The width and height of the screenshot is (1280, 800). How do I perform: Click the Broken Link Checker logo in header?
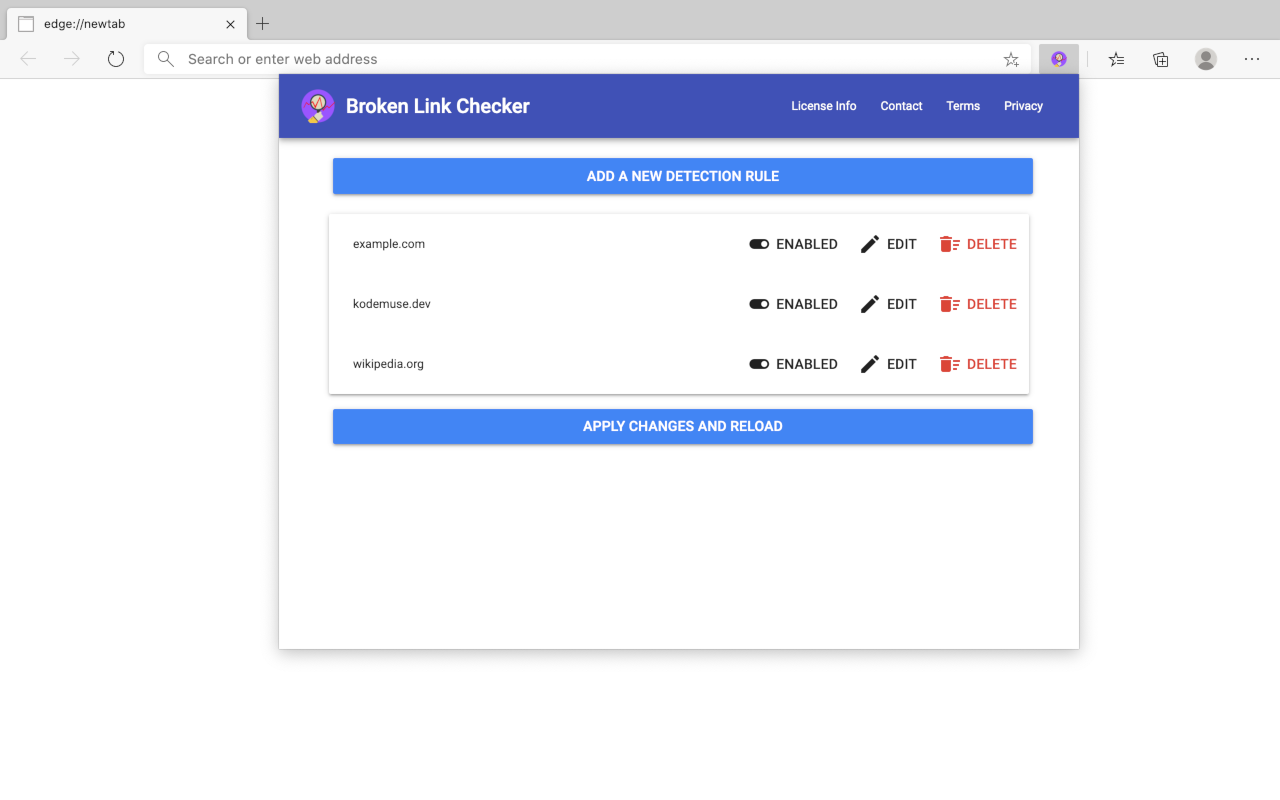(x=318, y=106)
